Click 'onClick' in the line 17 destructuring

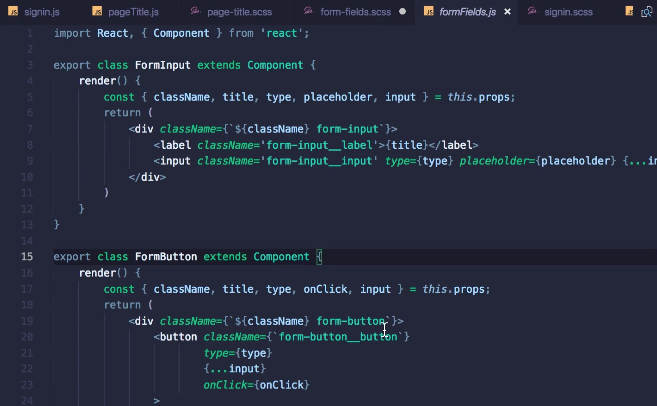coord(326,289)
